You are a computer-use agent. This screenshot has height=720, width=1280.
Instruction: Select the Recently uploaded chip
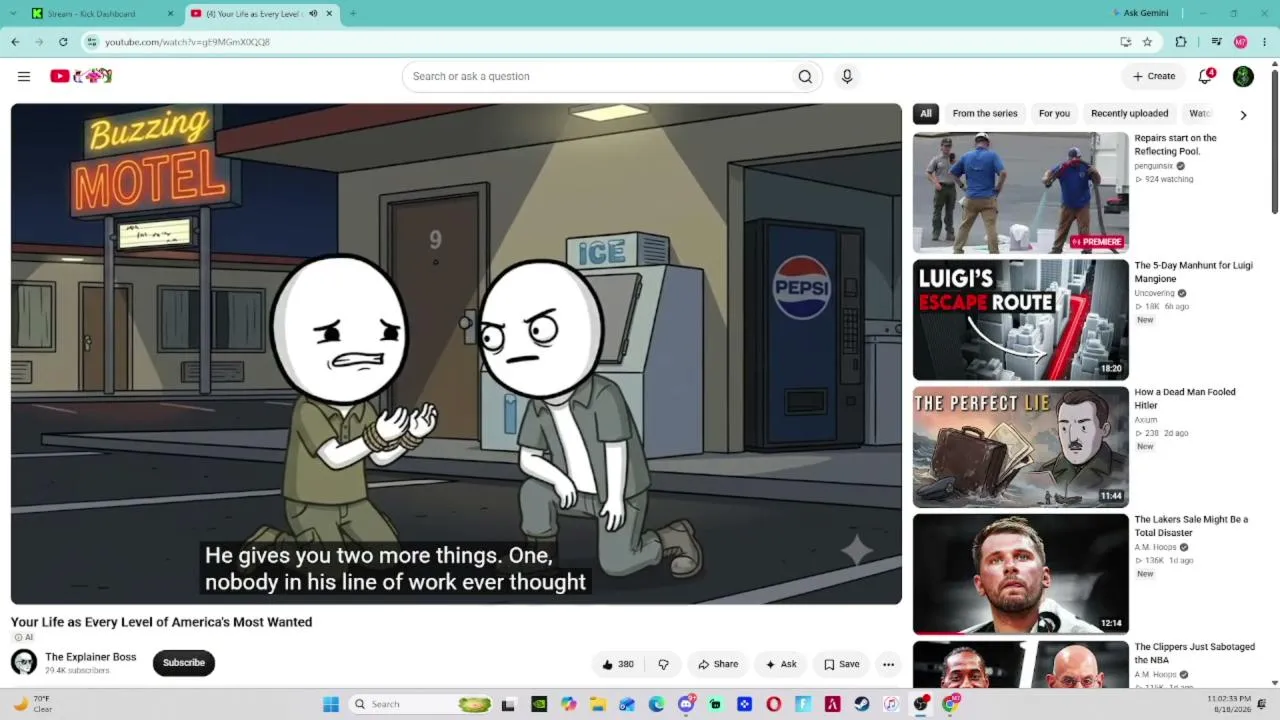[1129, 113]
